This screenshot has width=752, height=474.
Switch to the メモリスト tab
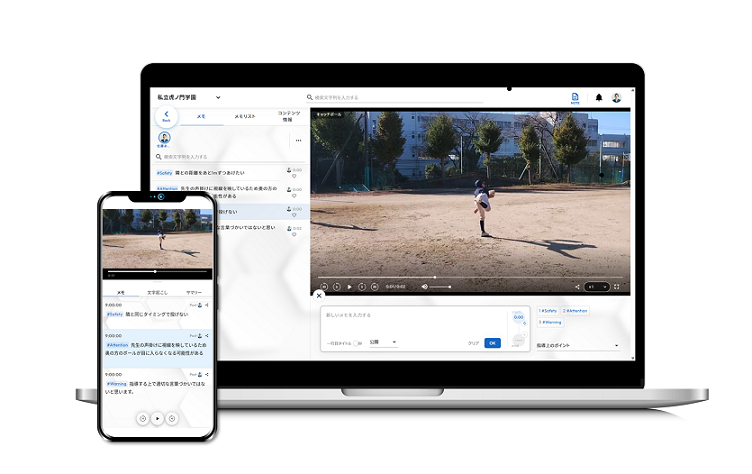[245, 117]
